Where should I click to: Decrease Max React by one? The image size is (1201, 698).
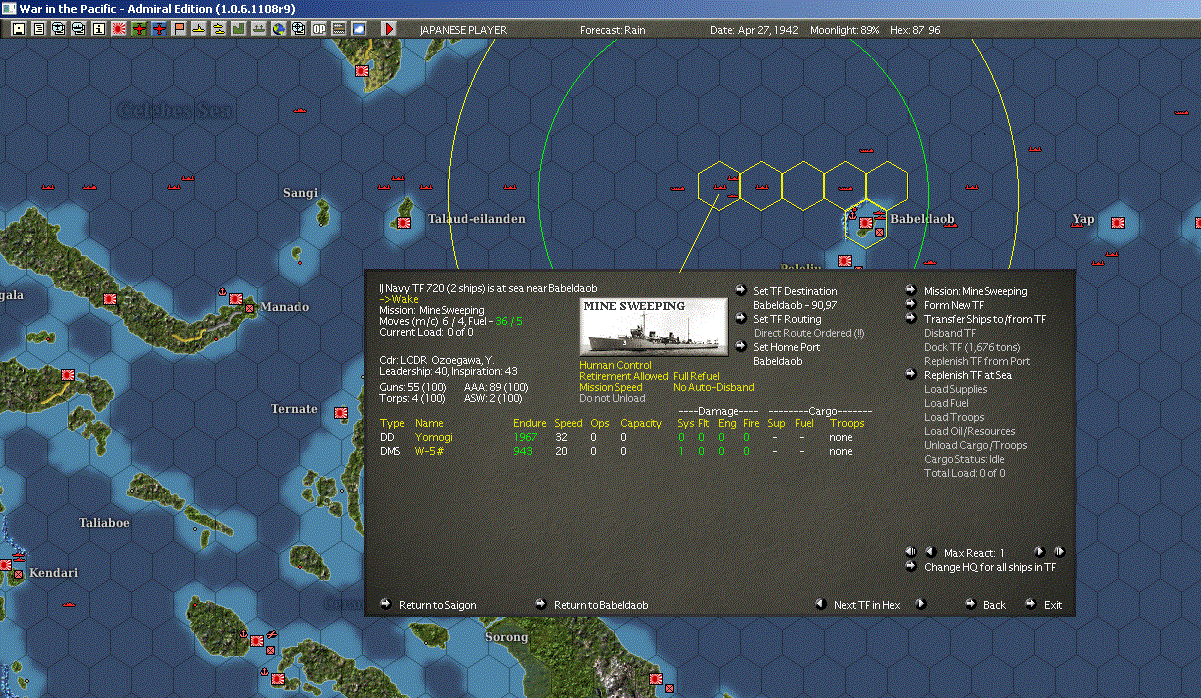929,552
